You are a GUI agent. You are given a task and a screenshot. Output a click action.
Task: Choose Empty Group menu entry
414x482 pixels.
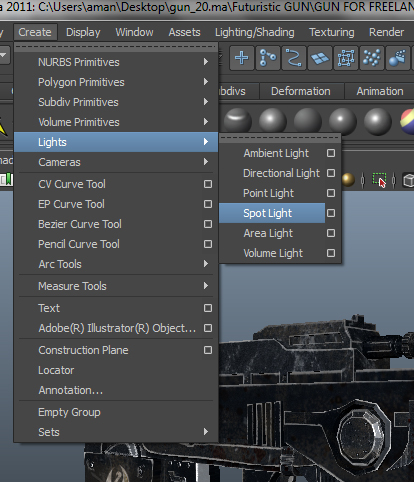tap(116, 412)
